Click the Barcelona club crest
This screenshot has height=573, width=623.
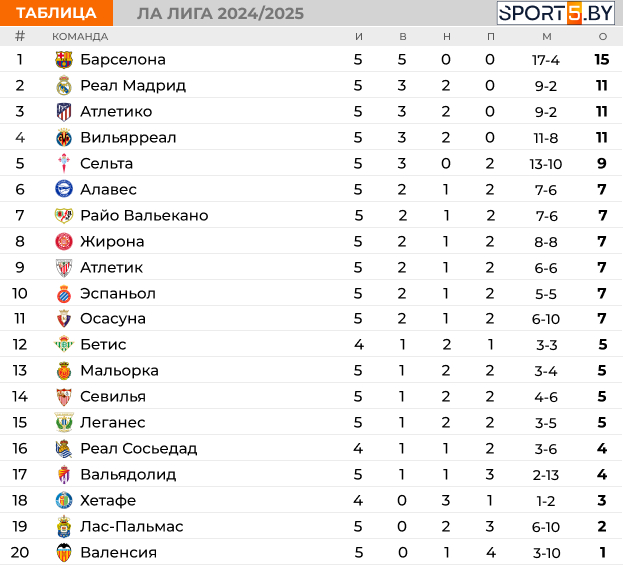point(64,60)
